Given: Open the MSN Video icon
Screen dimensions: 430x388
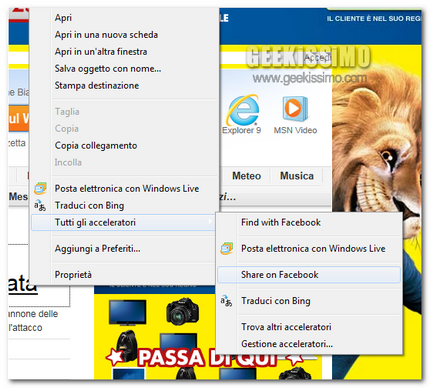Looking at the screenshot, I should pyautogui.click(x=295, y=109).
